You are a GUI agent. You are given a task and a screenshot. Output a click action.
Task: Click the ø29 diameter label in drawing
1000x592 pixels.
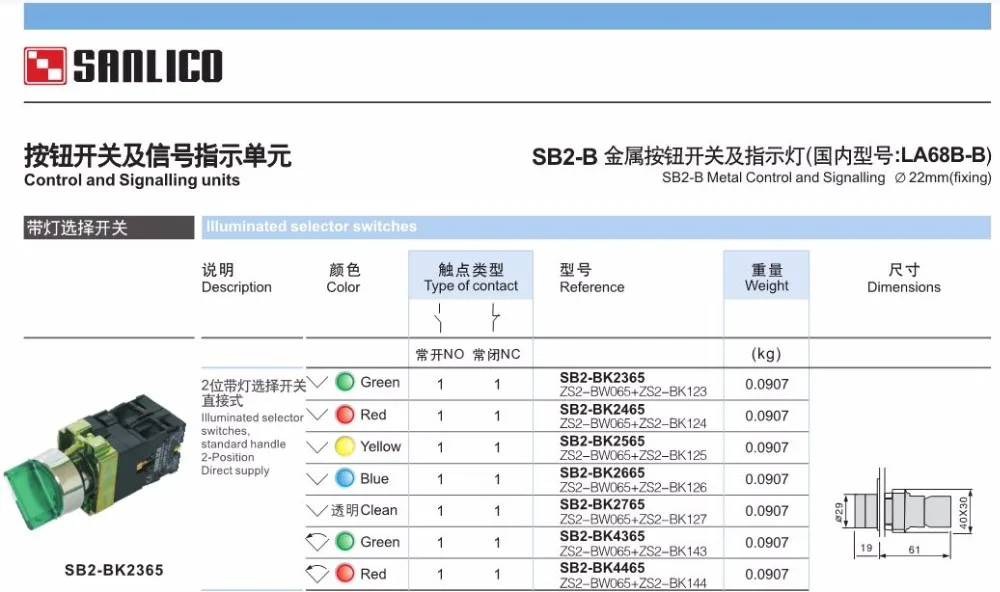tap(839, 511)
